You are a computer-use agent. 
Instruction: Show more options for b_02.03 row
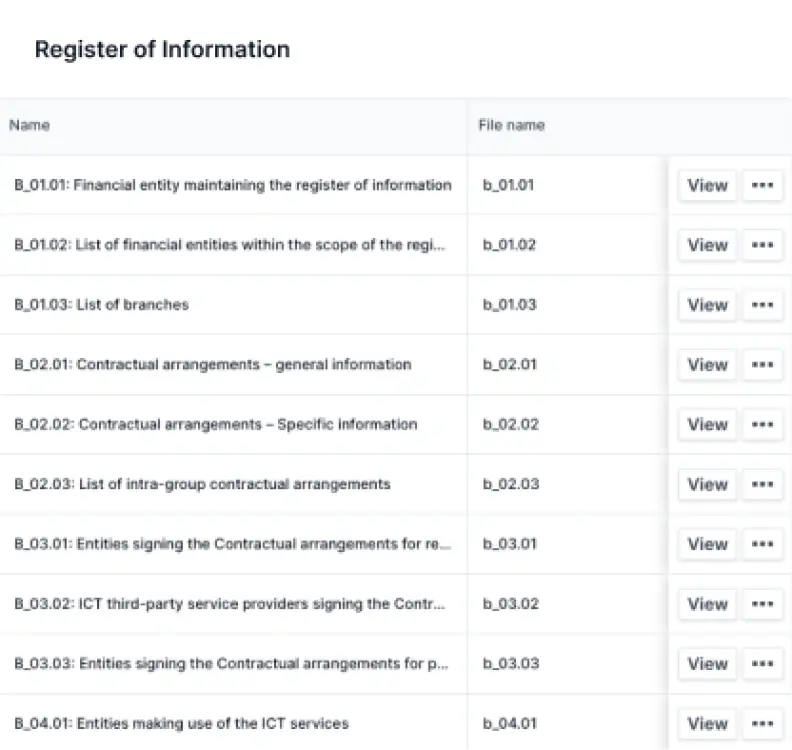762,485
